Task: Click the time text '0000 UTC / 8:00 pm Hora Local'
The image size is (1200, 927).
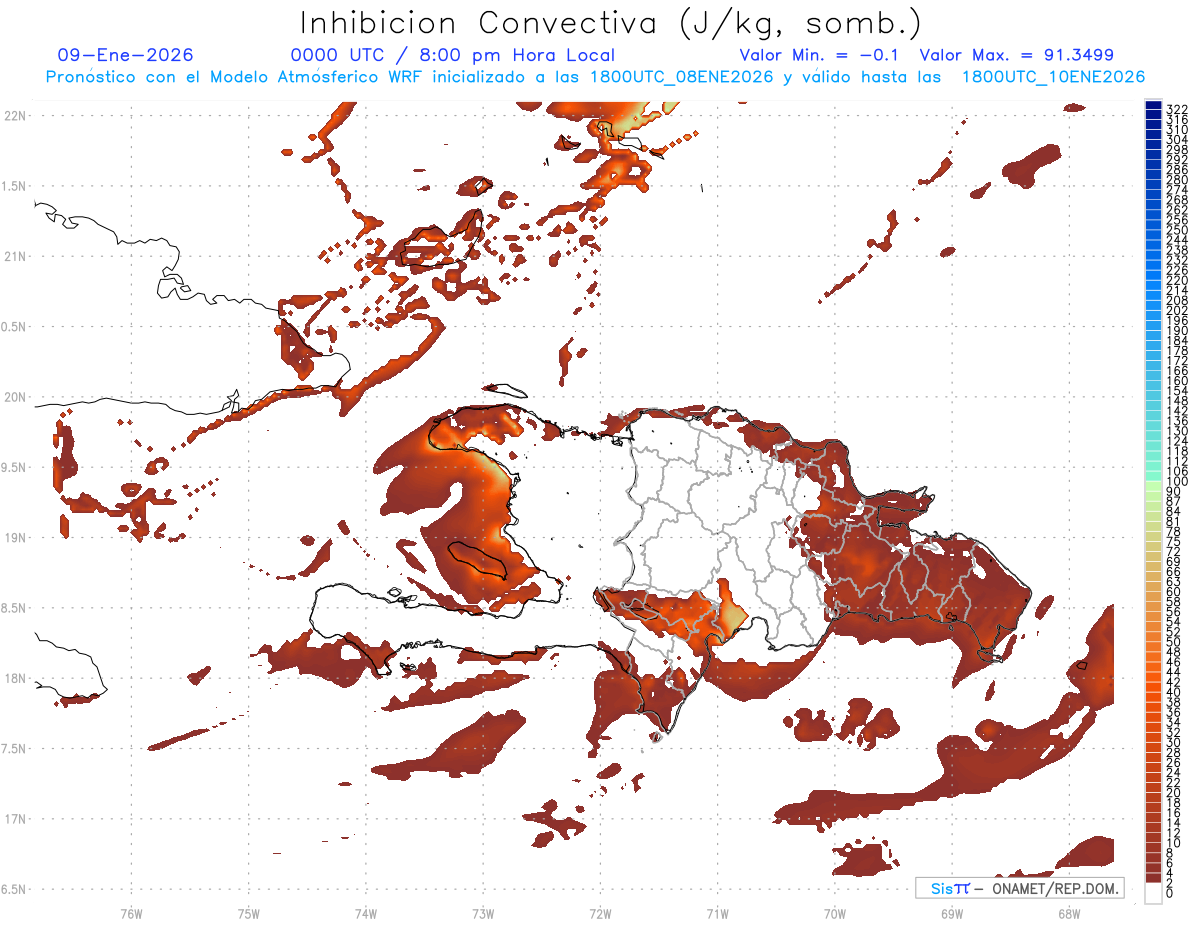Action: point(453,56)
